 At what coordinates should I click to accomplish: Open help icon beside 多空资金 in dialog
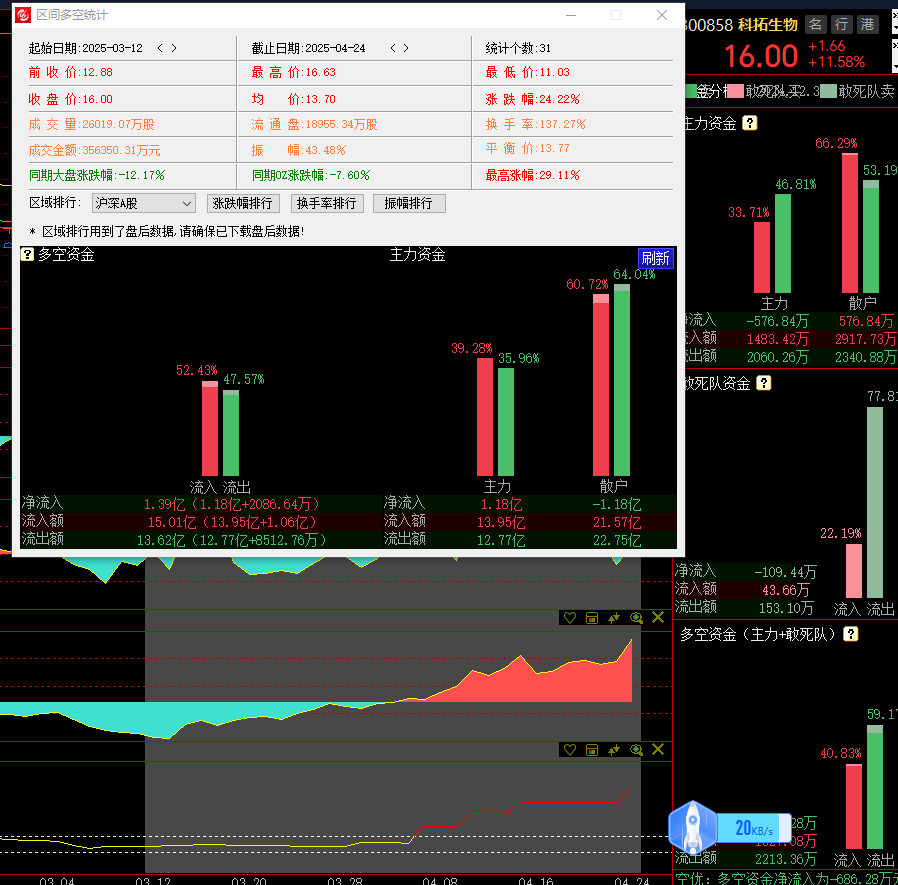tap(27, 254)
